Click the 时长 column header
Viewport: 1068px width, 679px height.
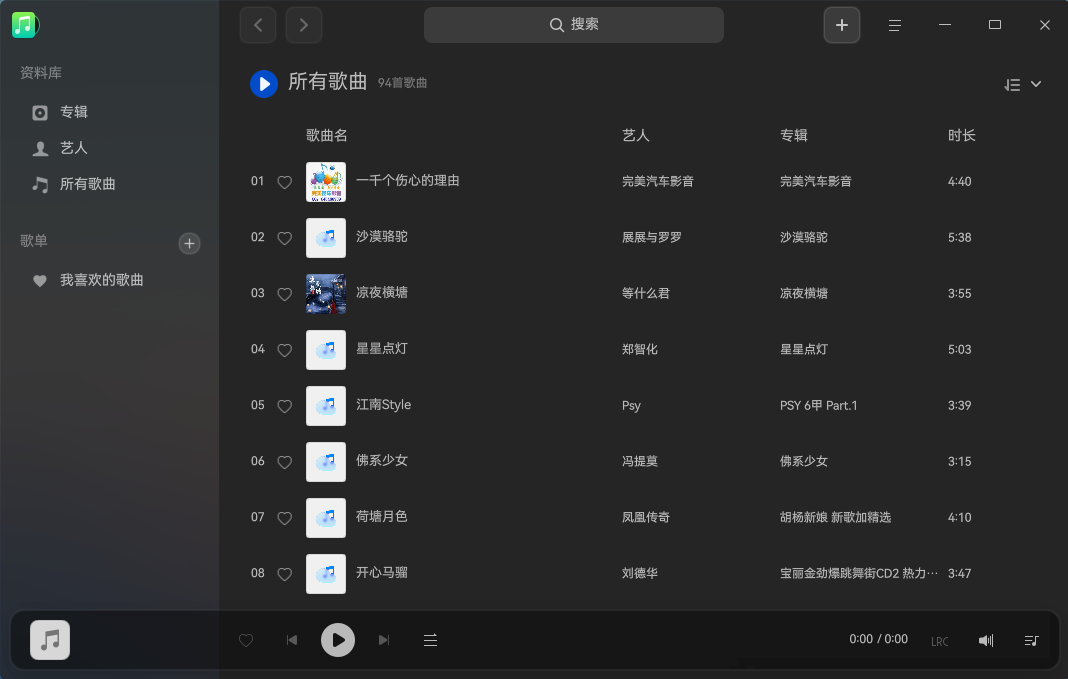click(962, 136)
